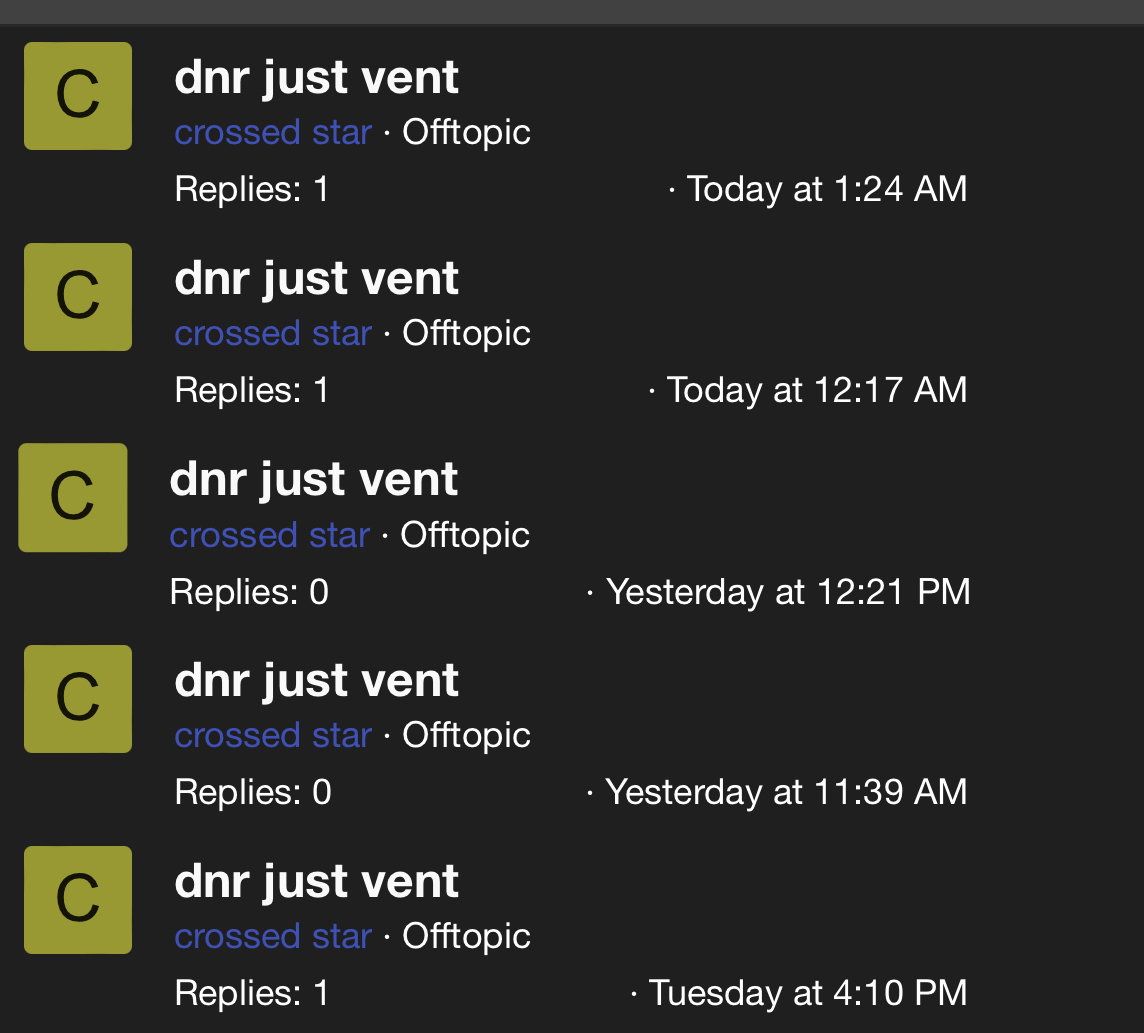Open Offtopic forum from the Tuesday thread

[x=466, y=937]
